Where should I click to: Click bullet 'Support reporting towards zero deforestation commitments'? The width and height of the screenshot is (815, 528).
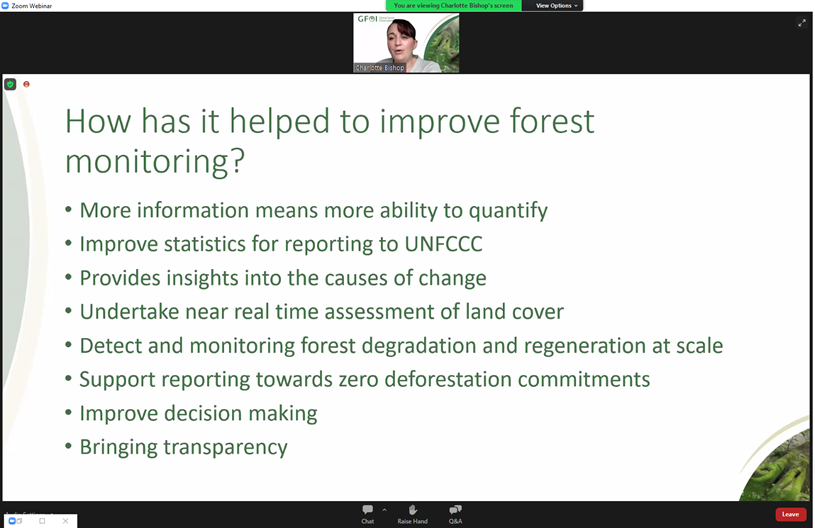pyautogui.click(x=364, y=379)
